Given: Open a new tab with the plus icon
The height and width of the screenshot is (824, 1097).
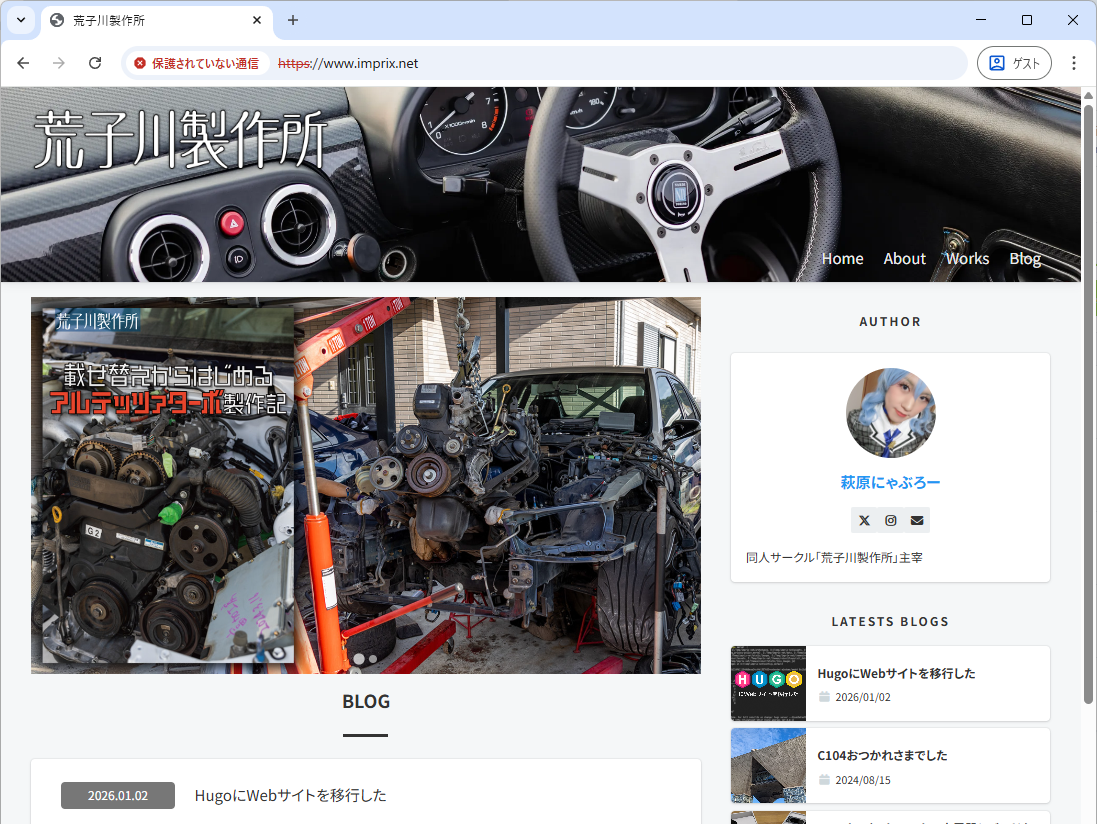Looking at the screenshot, I should 293,20.
